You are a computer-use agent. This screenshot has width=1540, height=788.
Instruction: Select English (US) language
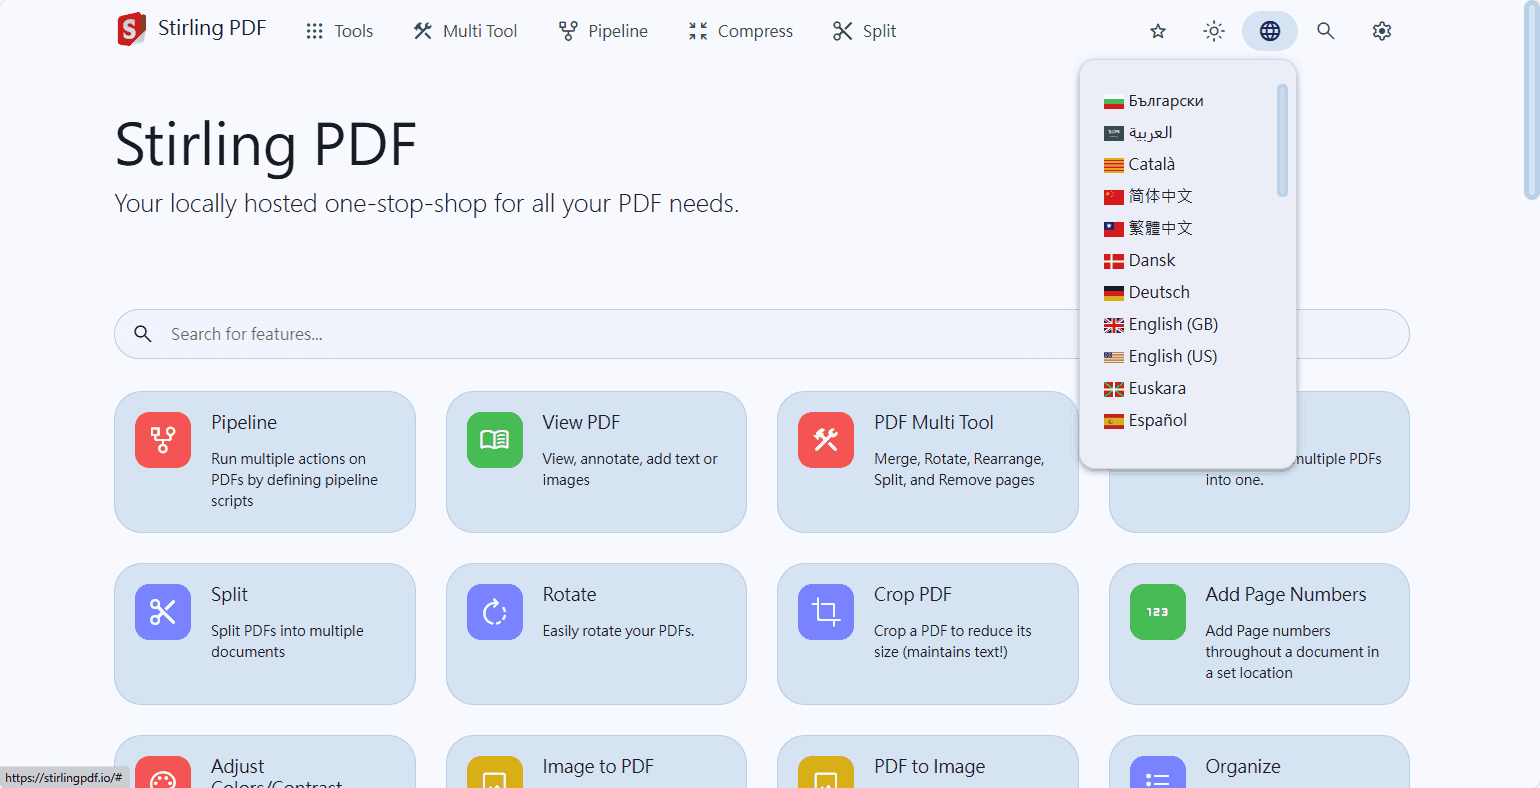[x=1173, y=356]
